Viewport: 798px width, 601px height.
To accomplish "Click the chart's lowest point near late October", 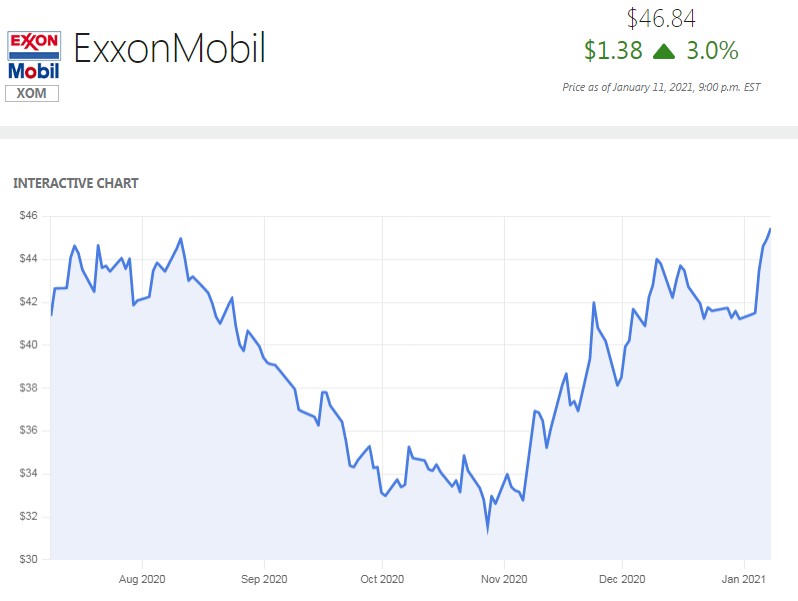I will (488, 529).
